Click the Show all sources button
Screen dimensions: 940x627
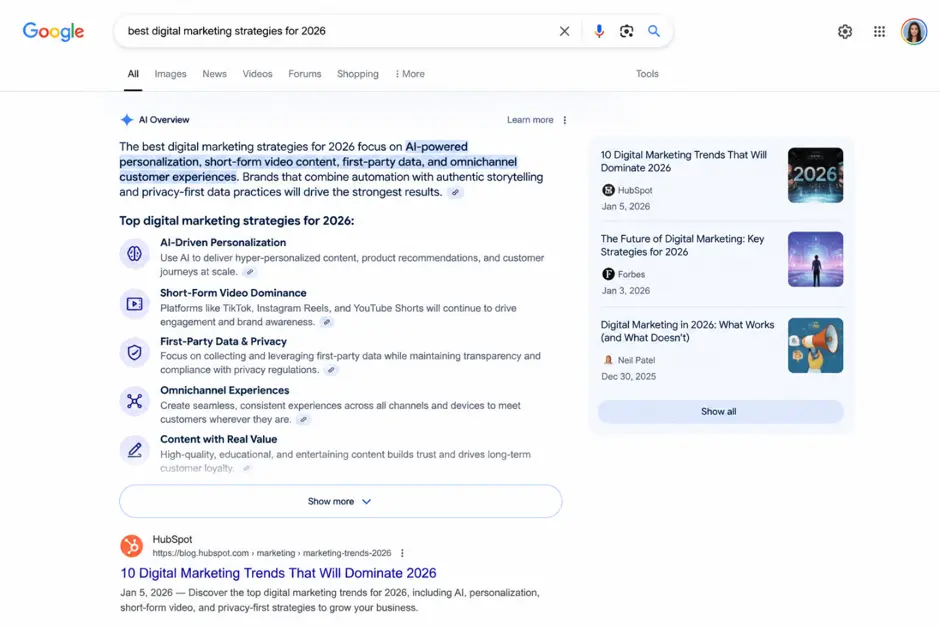(x=721, y=412)
